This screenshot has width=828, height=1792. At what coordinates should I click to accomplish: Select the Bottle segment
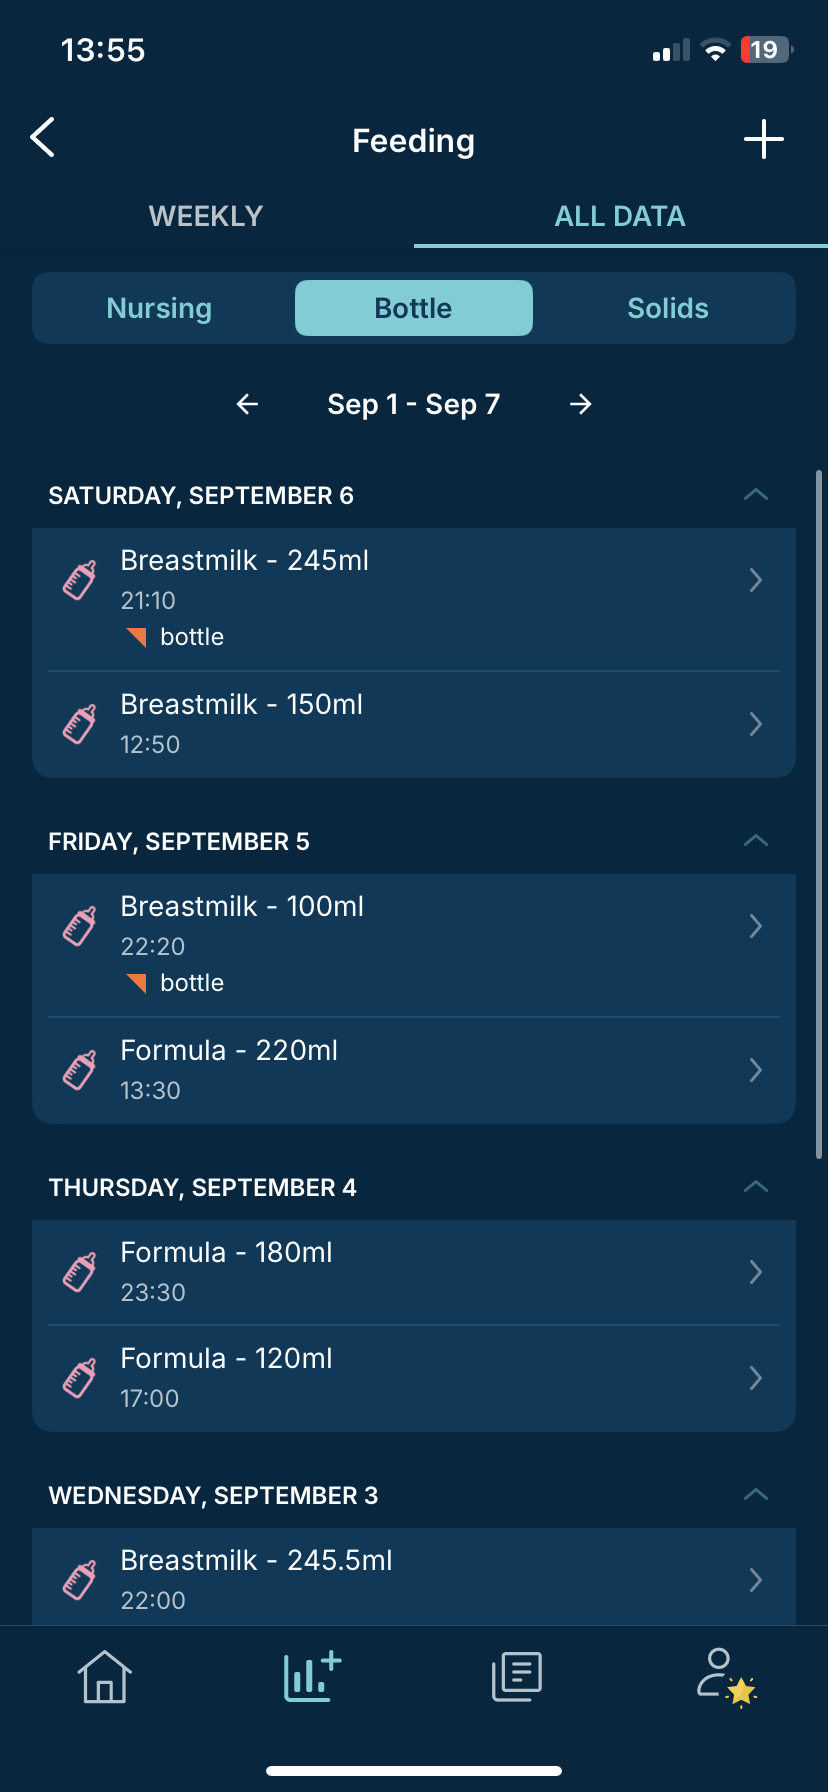pos(414,308)
